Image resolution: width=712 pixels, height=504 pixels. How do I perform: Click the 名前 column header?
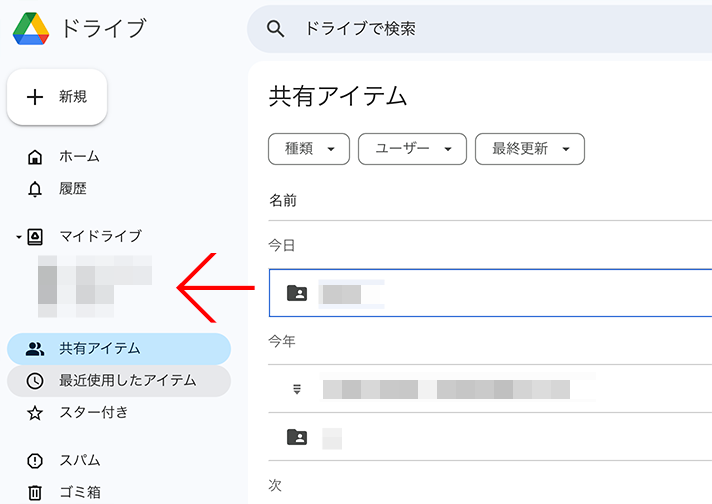pos(283,200)
